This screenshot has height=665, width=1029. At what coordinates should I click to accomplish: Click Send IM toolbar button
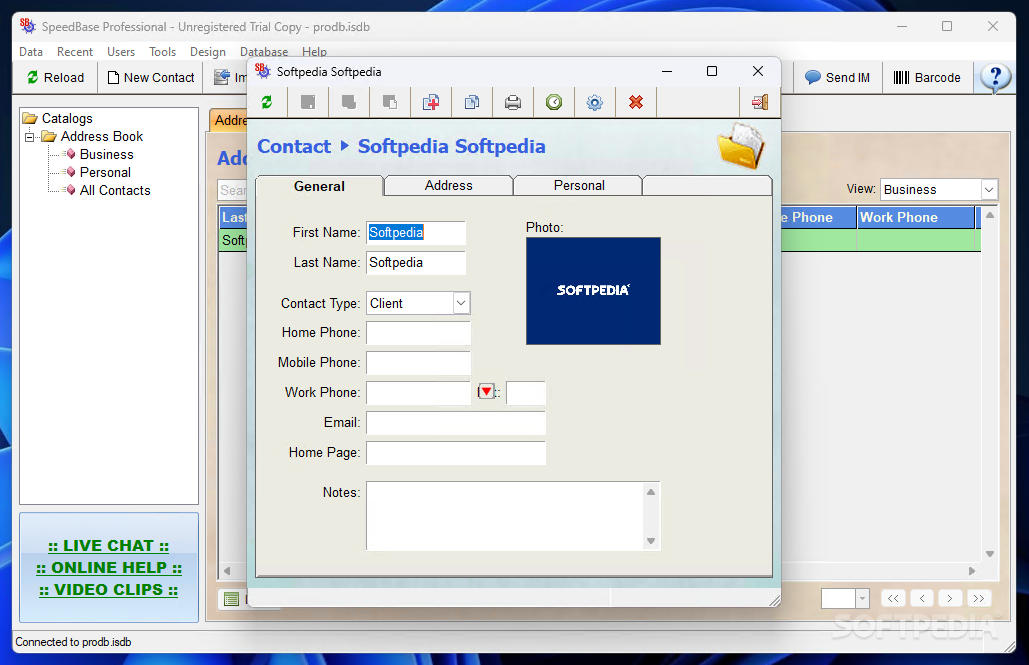click(837, 77)
